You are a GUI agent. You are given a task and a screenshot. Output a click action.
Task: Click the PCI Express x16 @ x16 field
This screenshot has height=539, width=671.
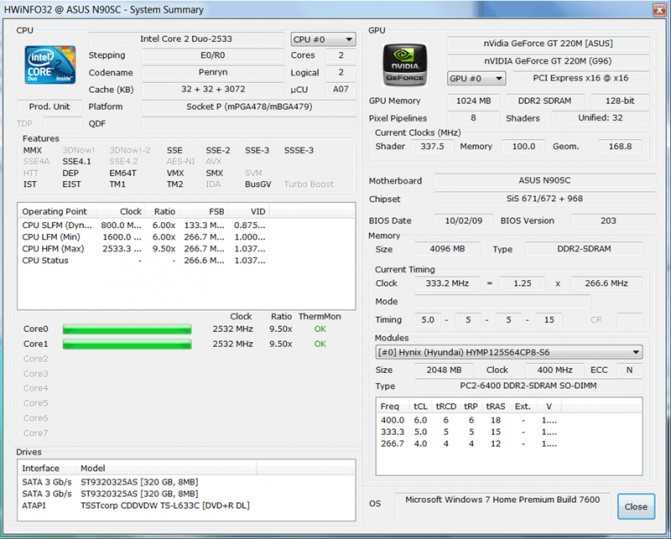[x=581, y=78]
